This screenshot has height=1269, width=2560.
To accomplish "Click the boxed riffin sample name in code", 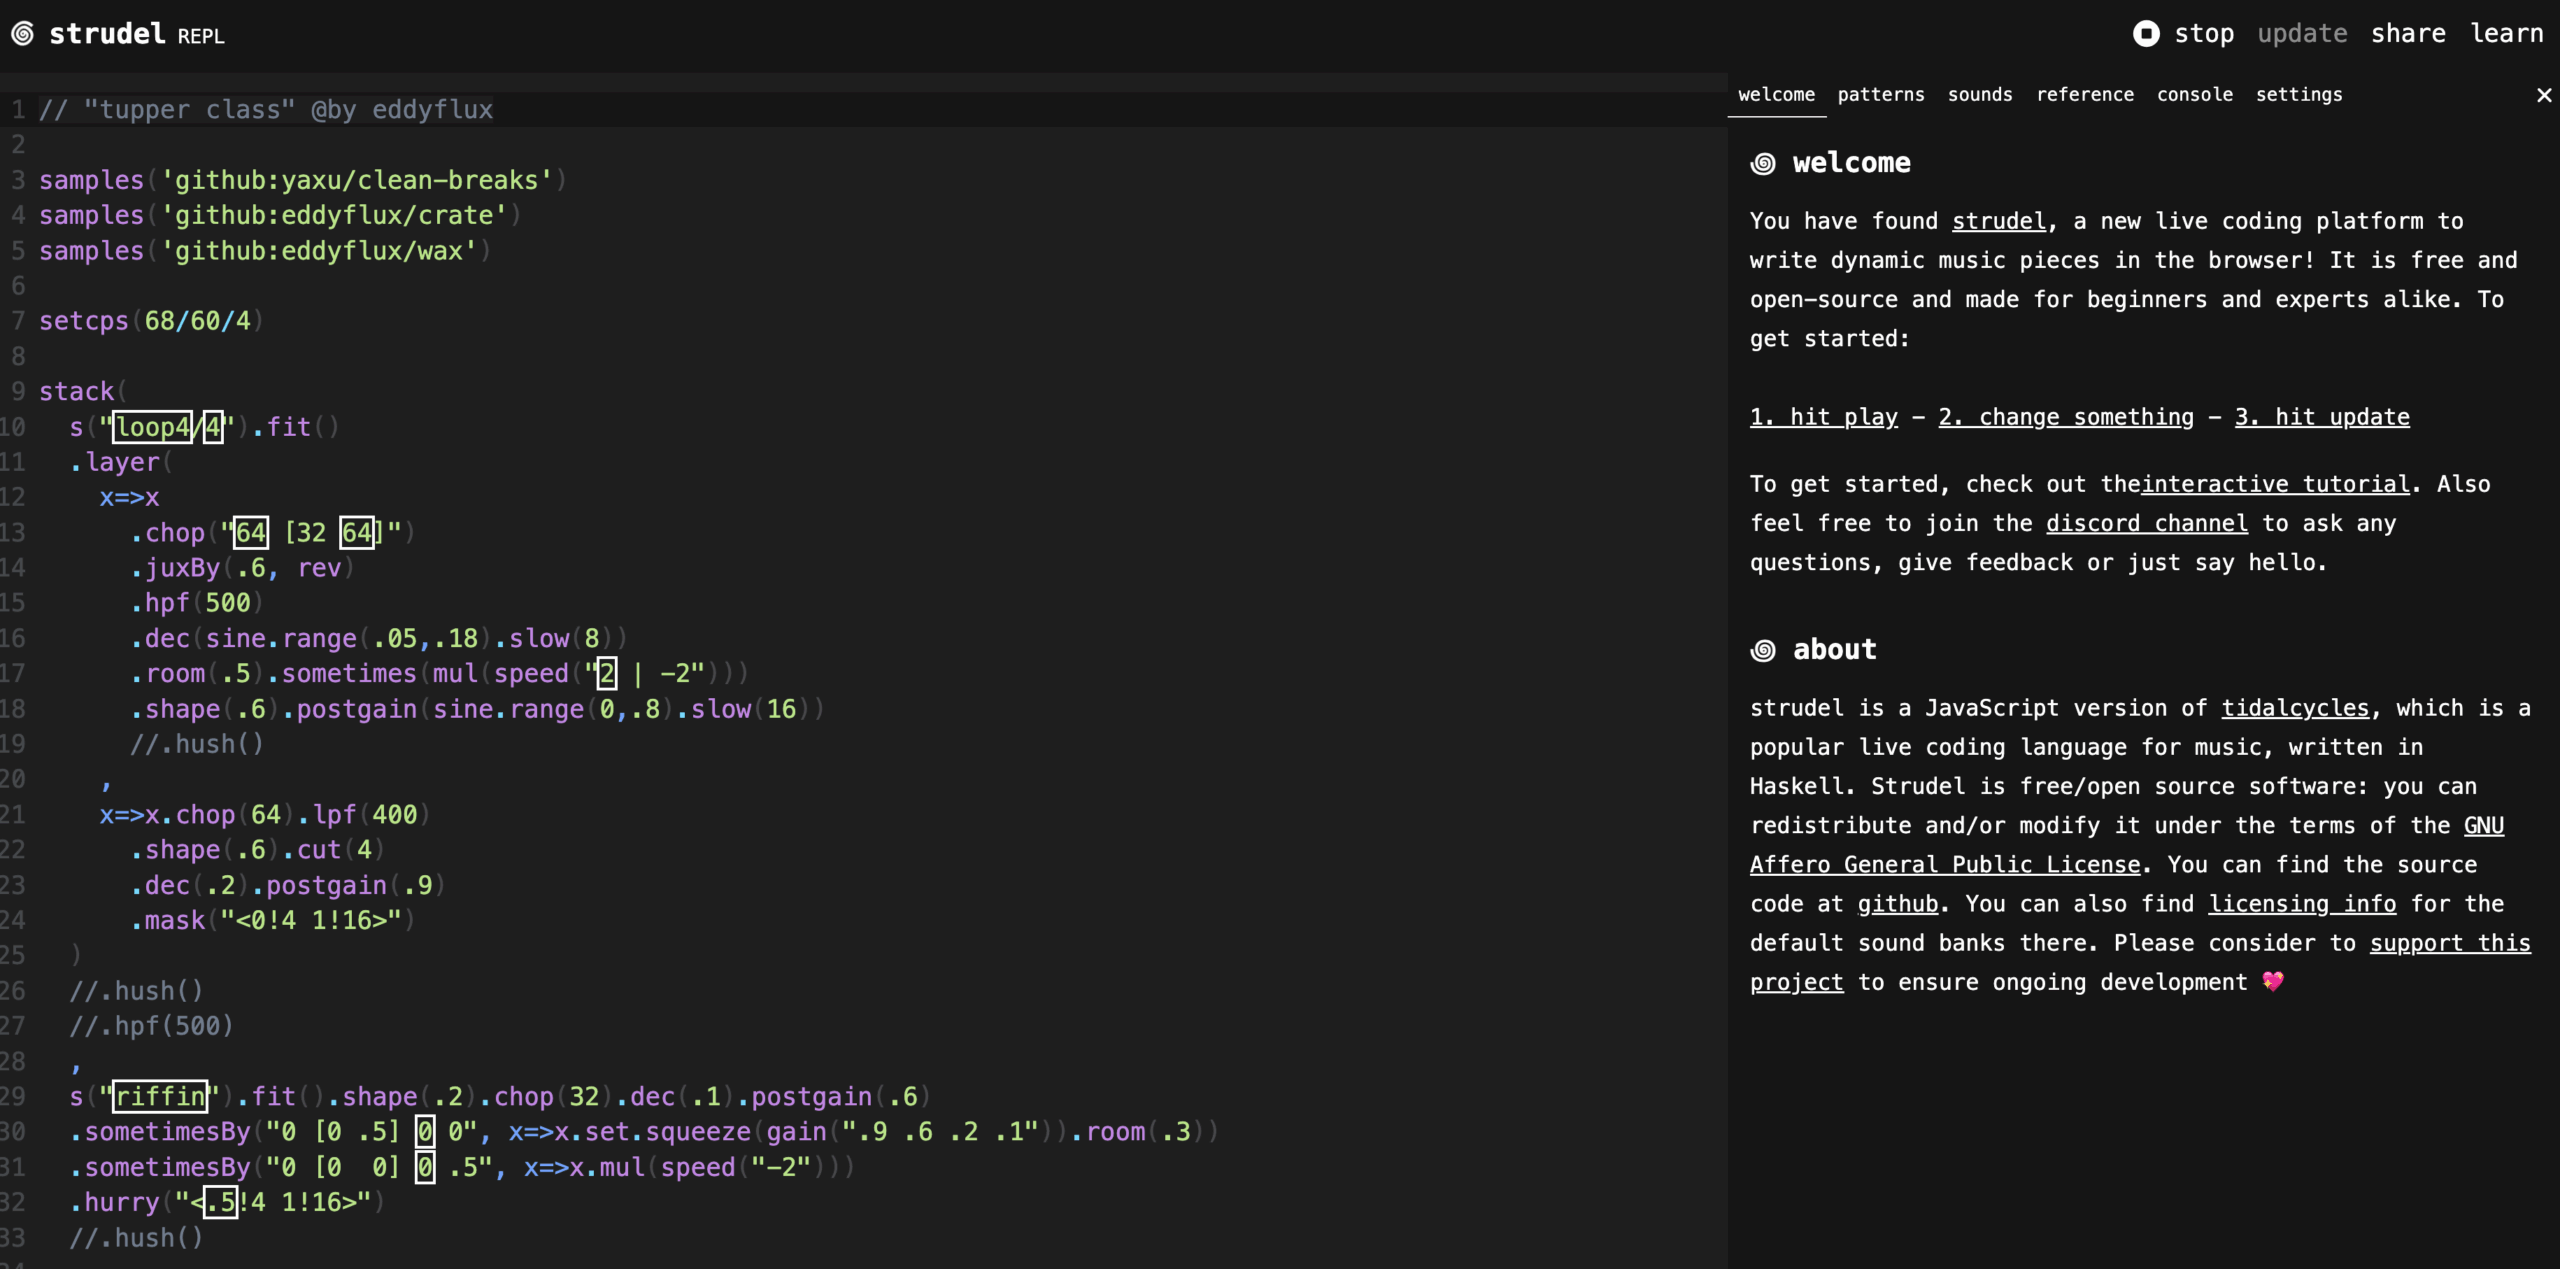I will pos(158,1096).
